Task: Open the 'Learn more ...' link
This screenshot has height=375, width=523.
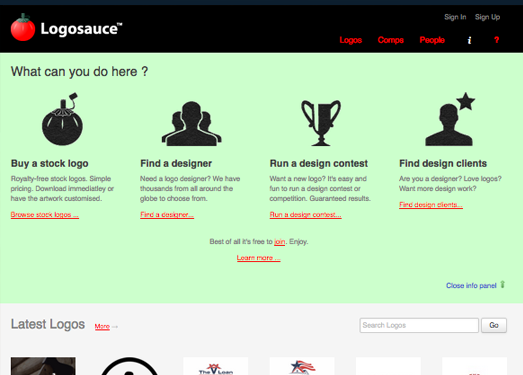Action: click(258, 258)
